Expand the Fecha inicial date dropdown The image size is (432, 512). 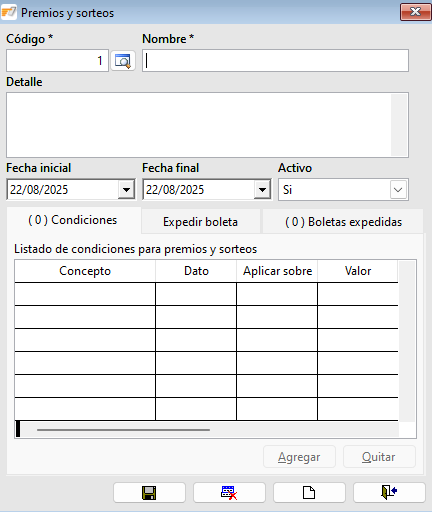tap(126, 190)
